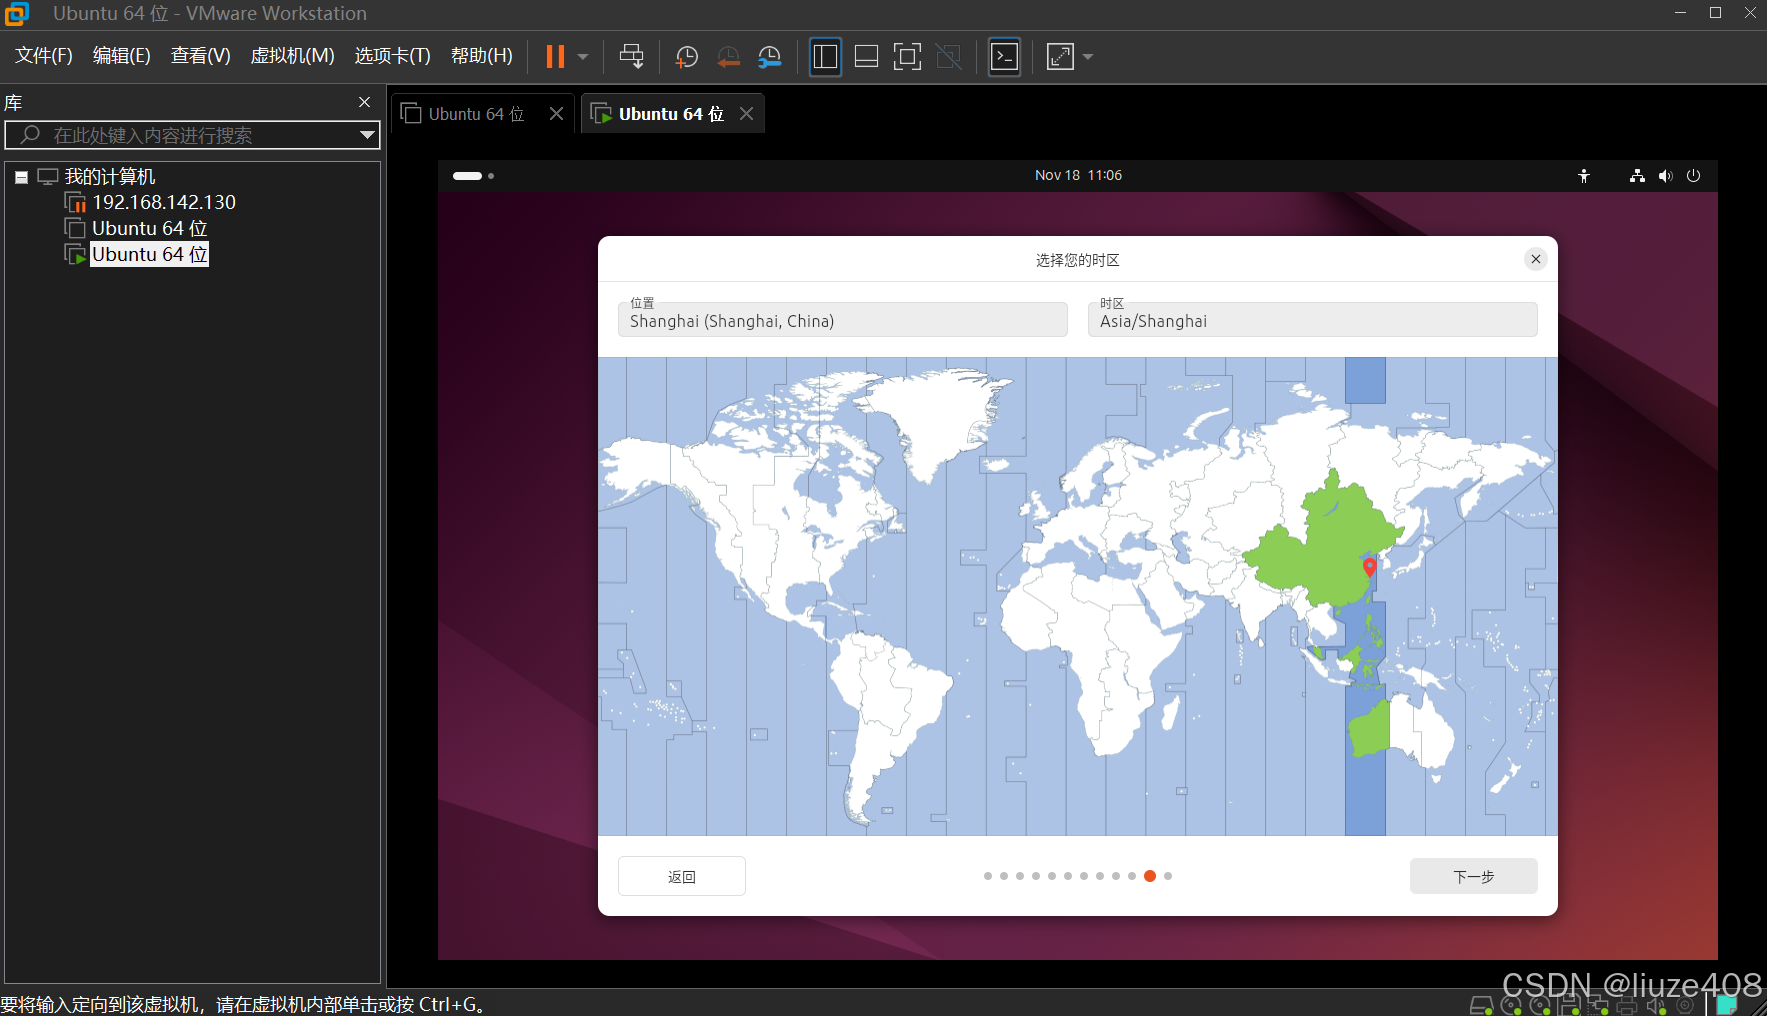Open the 查看(V) menu
The height and width of the screenshot is (1016, 1767).
tap(201, 56)
